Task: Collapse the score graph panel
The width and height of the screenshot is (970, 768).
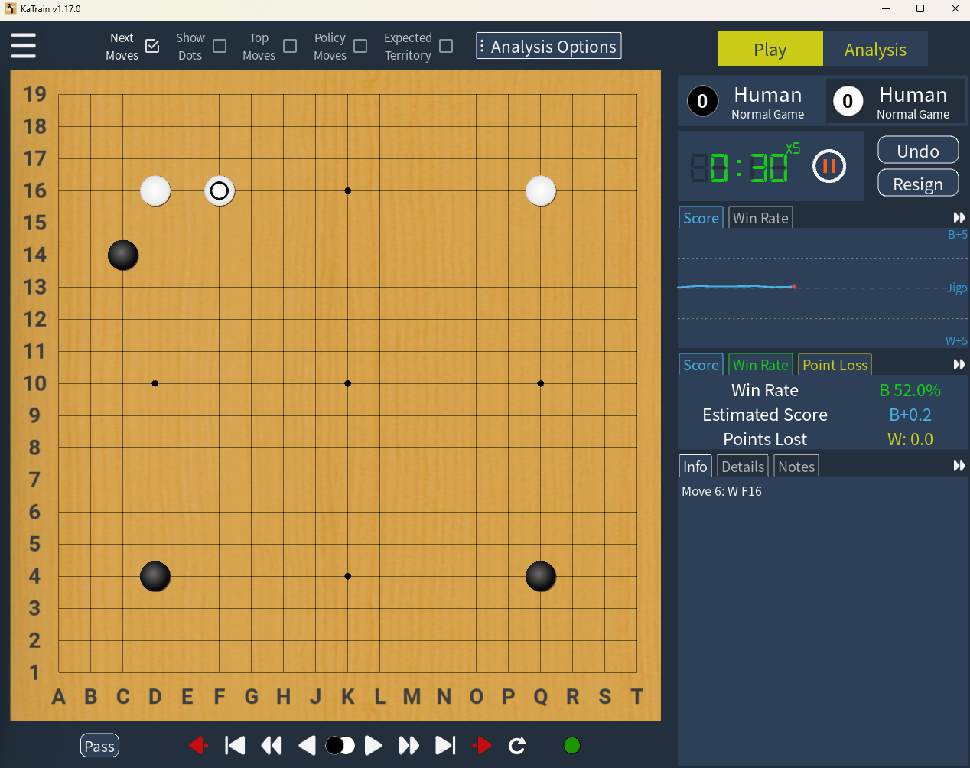Action: tap(959, 218)
